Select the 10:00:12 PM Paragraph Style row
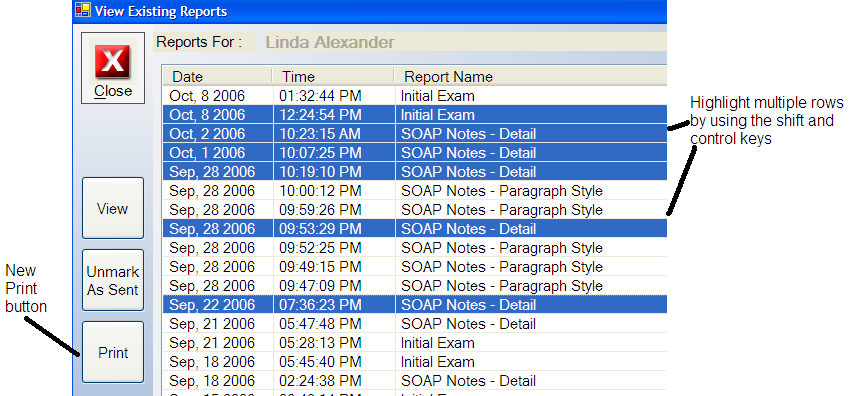This screenshot has height=396, width=861. [415, 191]
